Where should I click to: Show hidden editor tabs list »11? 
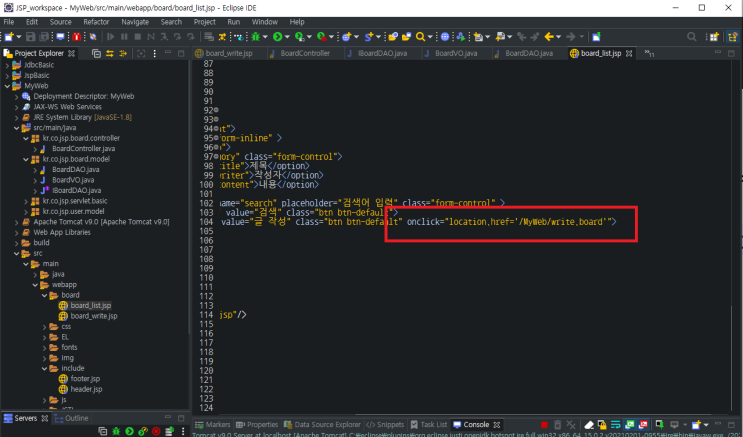tap(649, 54)
